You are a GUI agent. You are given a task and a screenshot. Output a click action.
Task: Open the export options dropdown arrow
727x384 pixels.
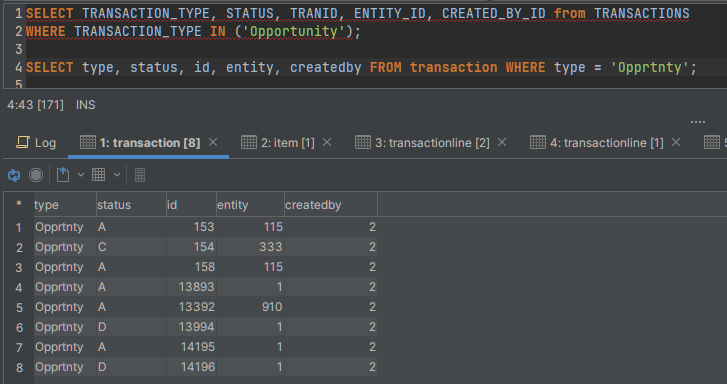point(81,175)
